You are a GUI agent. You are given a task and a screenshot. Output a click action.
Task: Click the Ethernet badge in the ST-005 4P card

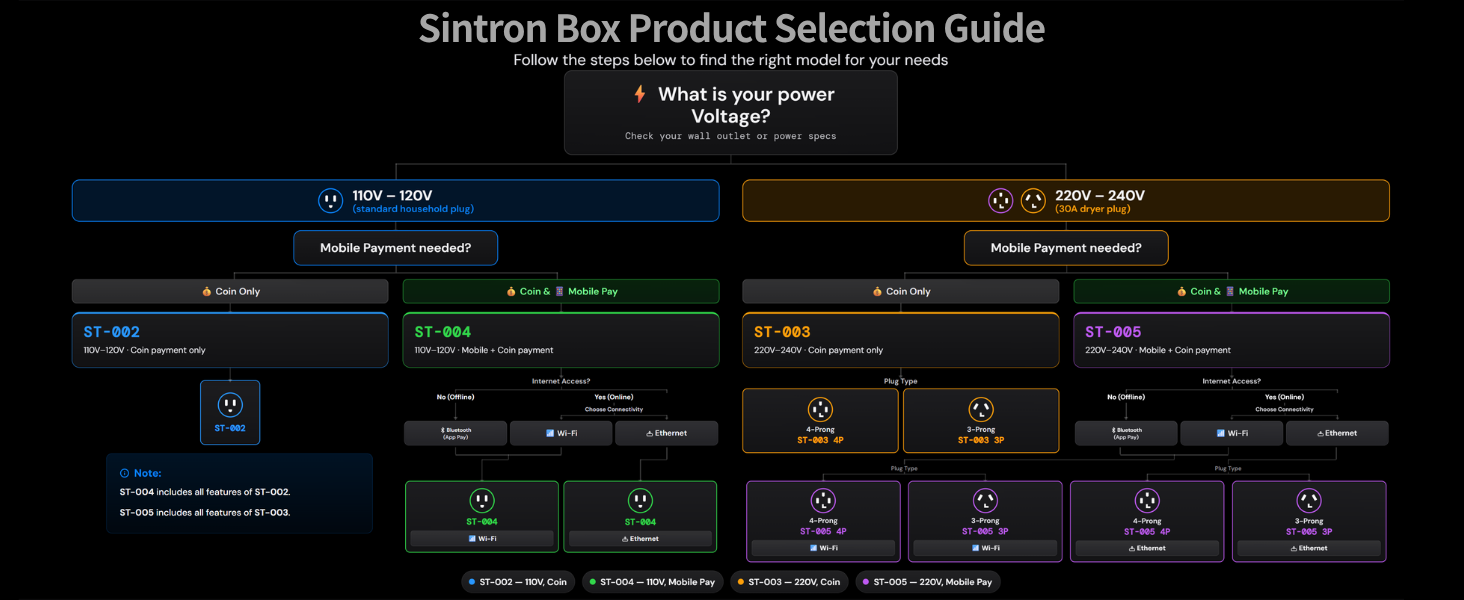coord(1147,548)
